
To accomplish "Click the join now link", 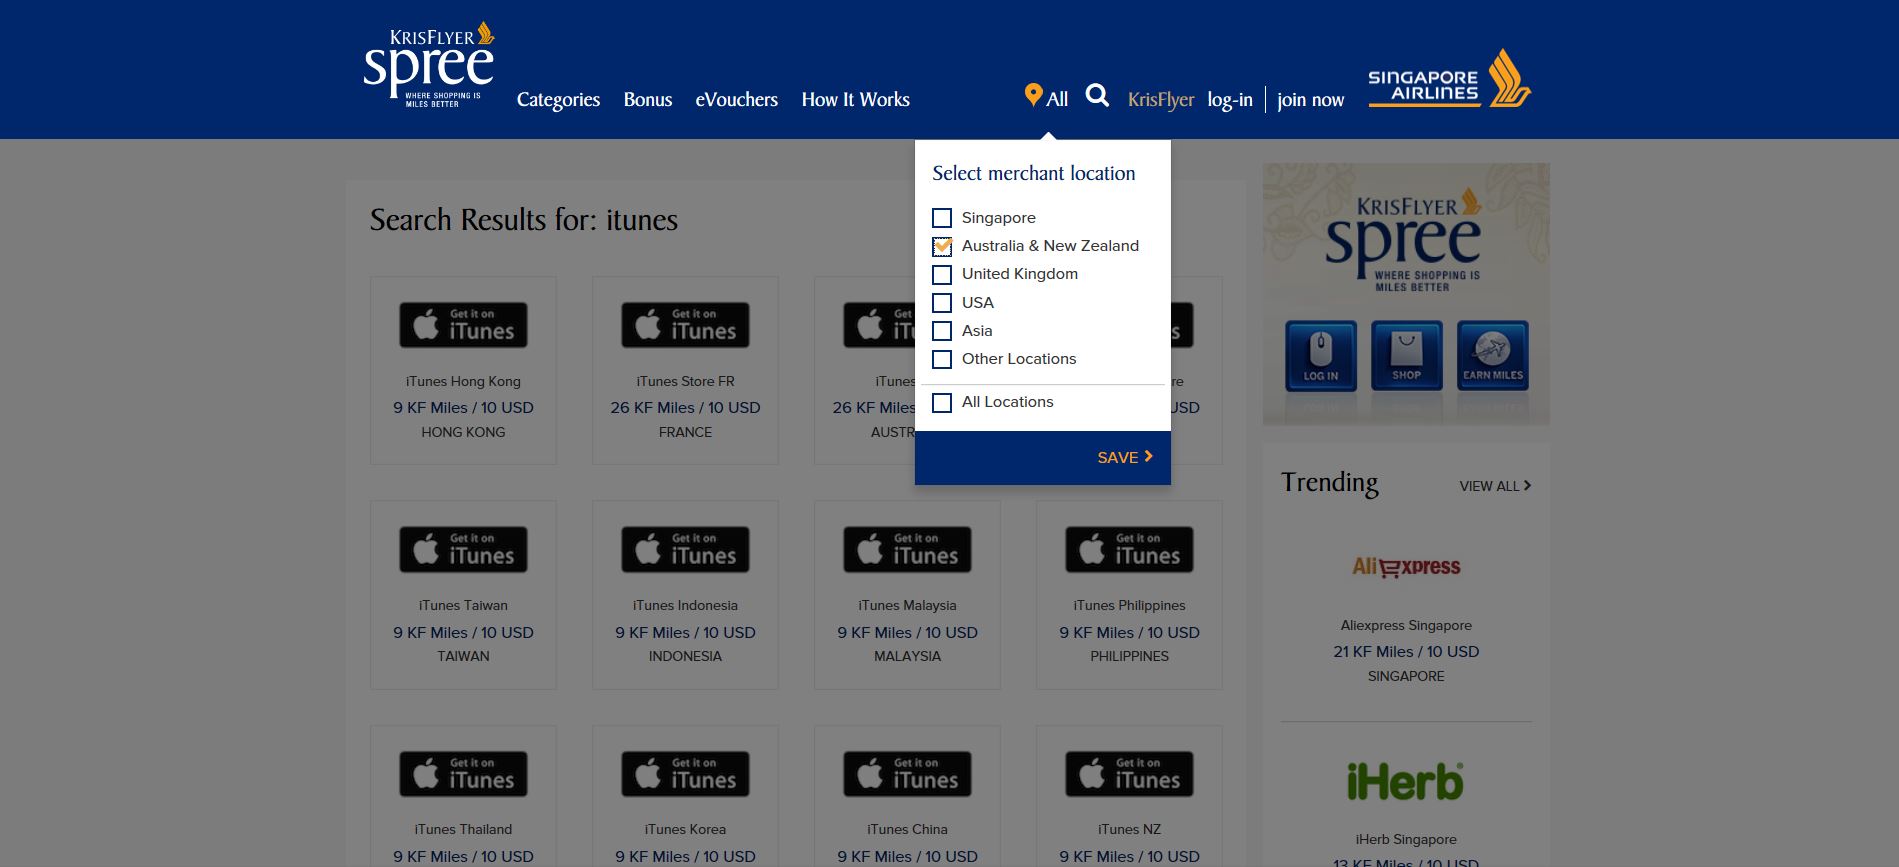I will [1311, 100].
